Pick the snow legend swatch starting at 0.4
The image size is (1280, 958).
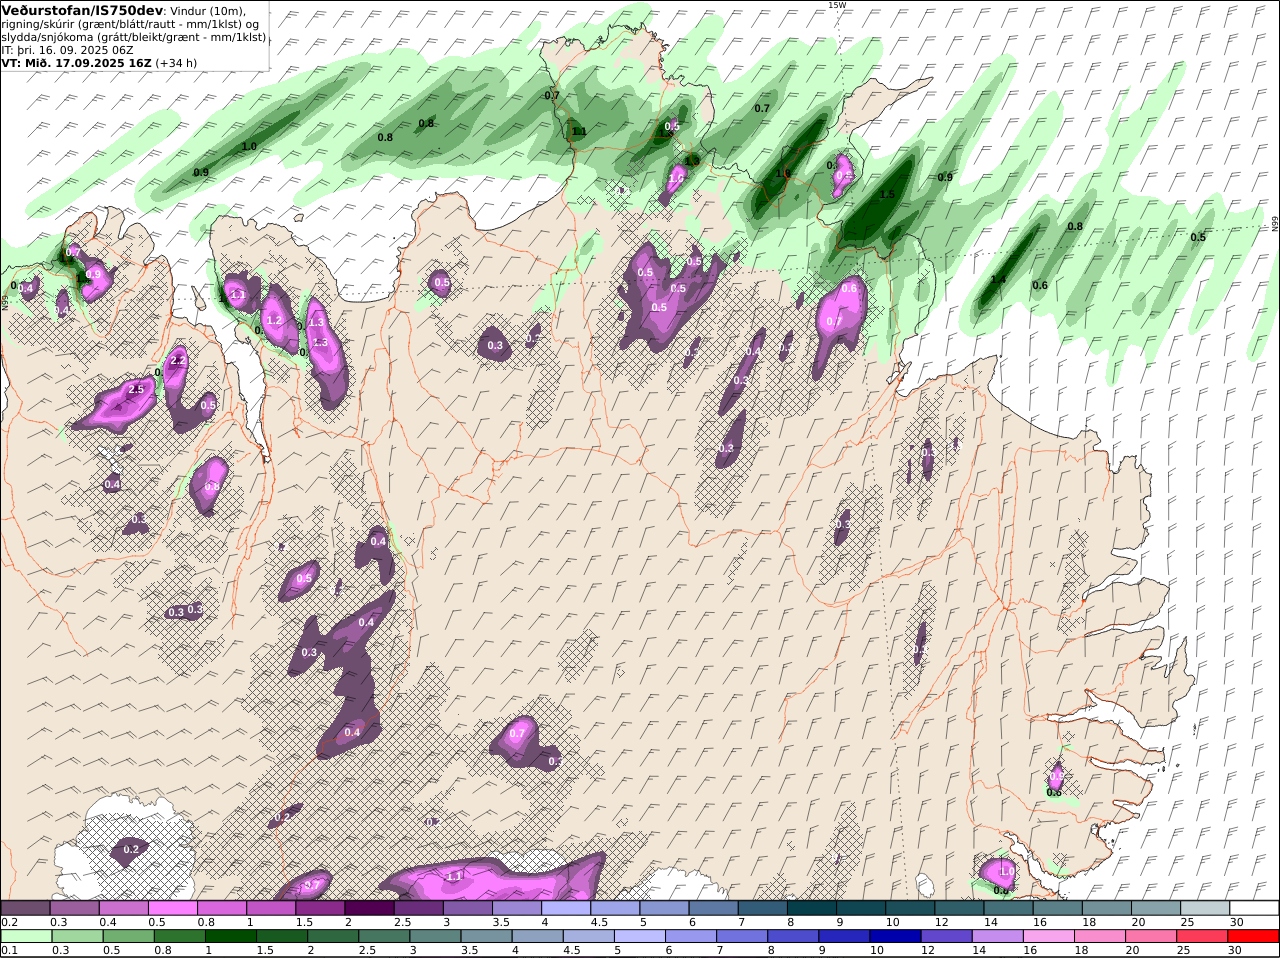(124, 907)
